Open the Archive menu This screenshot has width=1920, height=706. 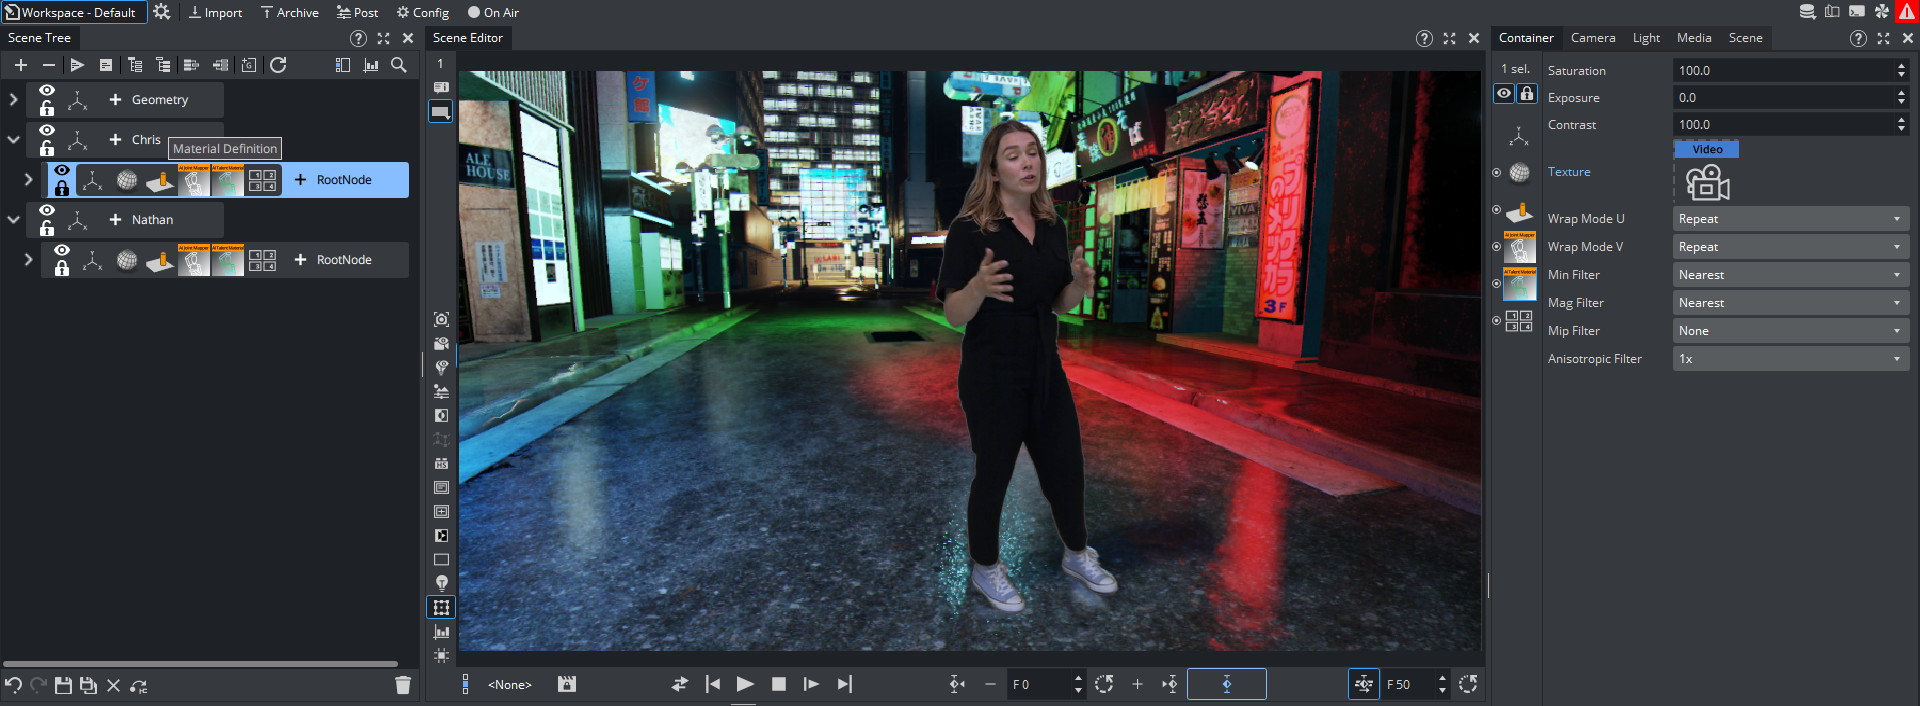(289, 13)
